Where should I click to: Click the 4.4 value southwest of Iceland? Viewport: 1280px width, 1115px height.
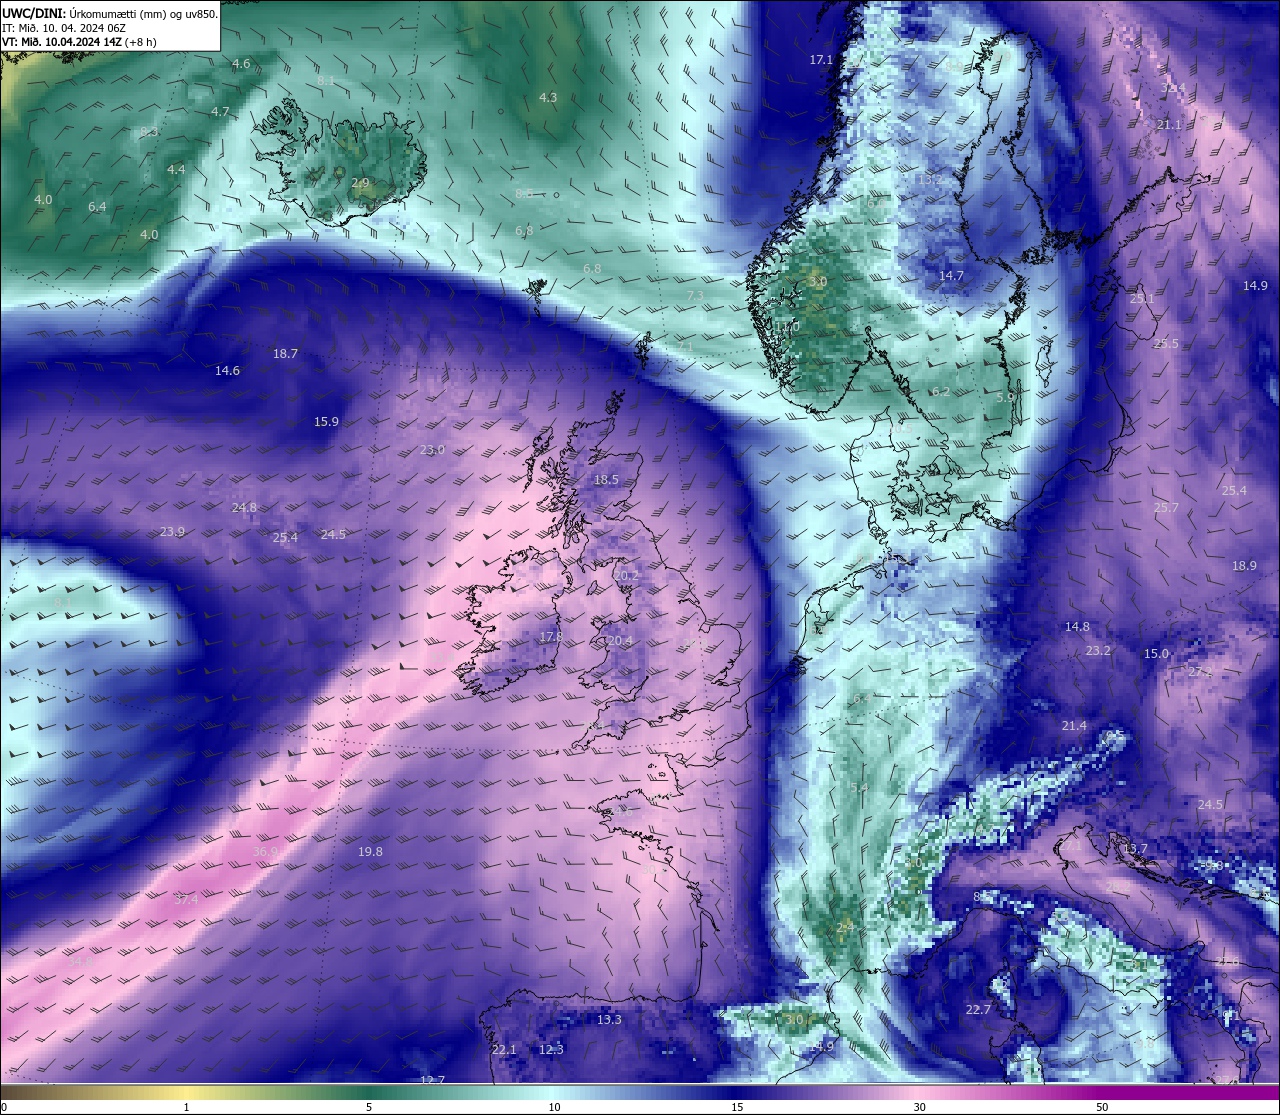pyautogui.click(x=176, y=170)
